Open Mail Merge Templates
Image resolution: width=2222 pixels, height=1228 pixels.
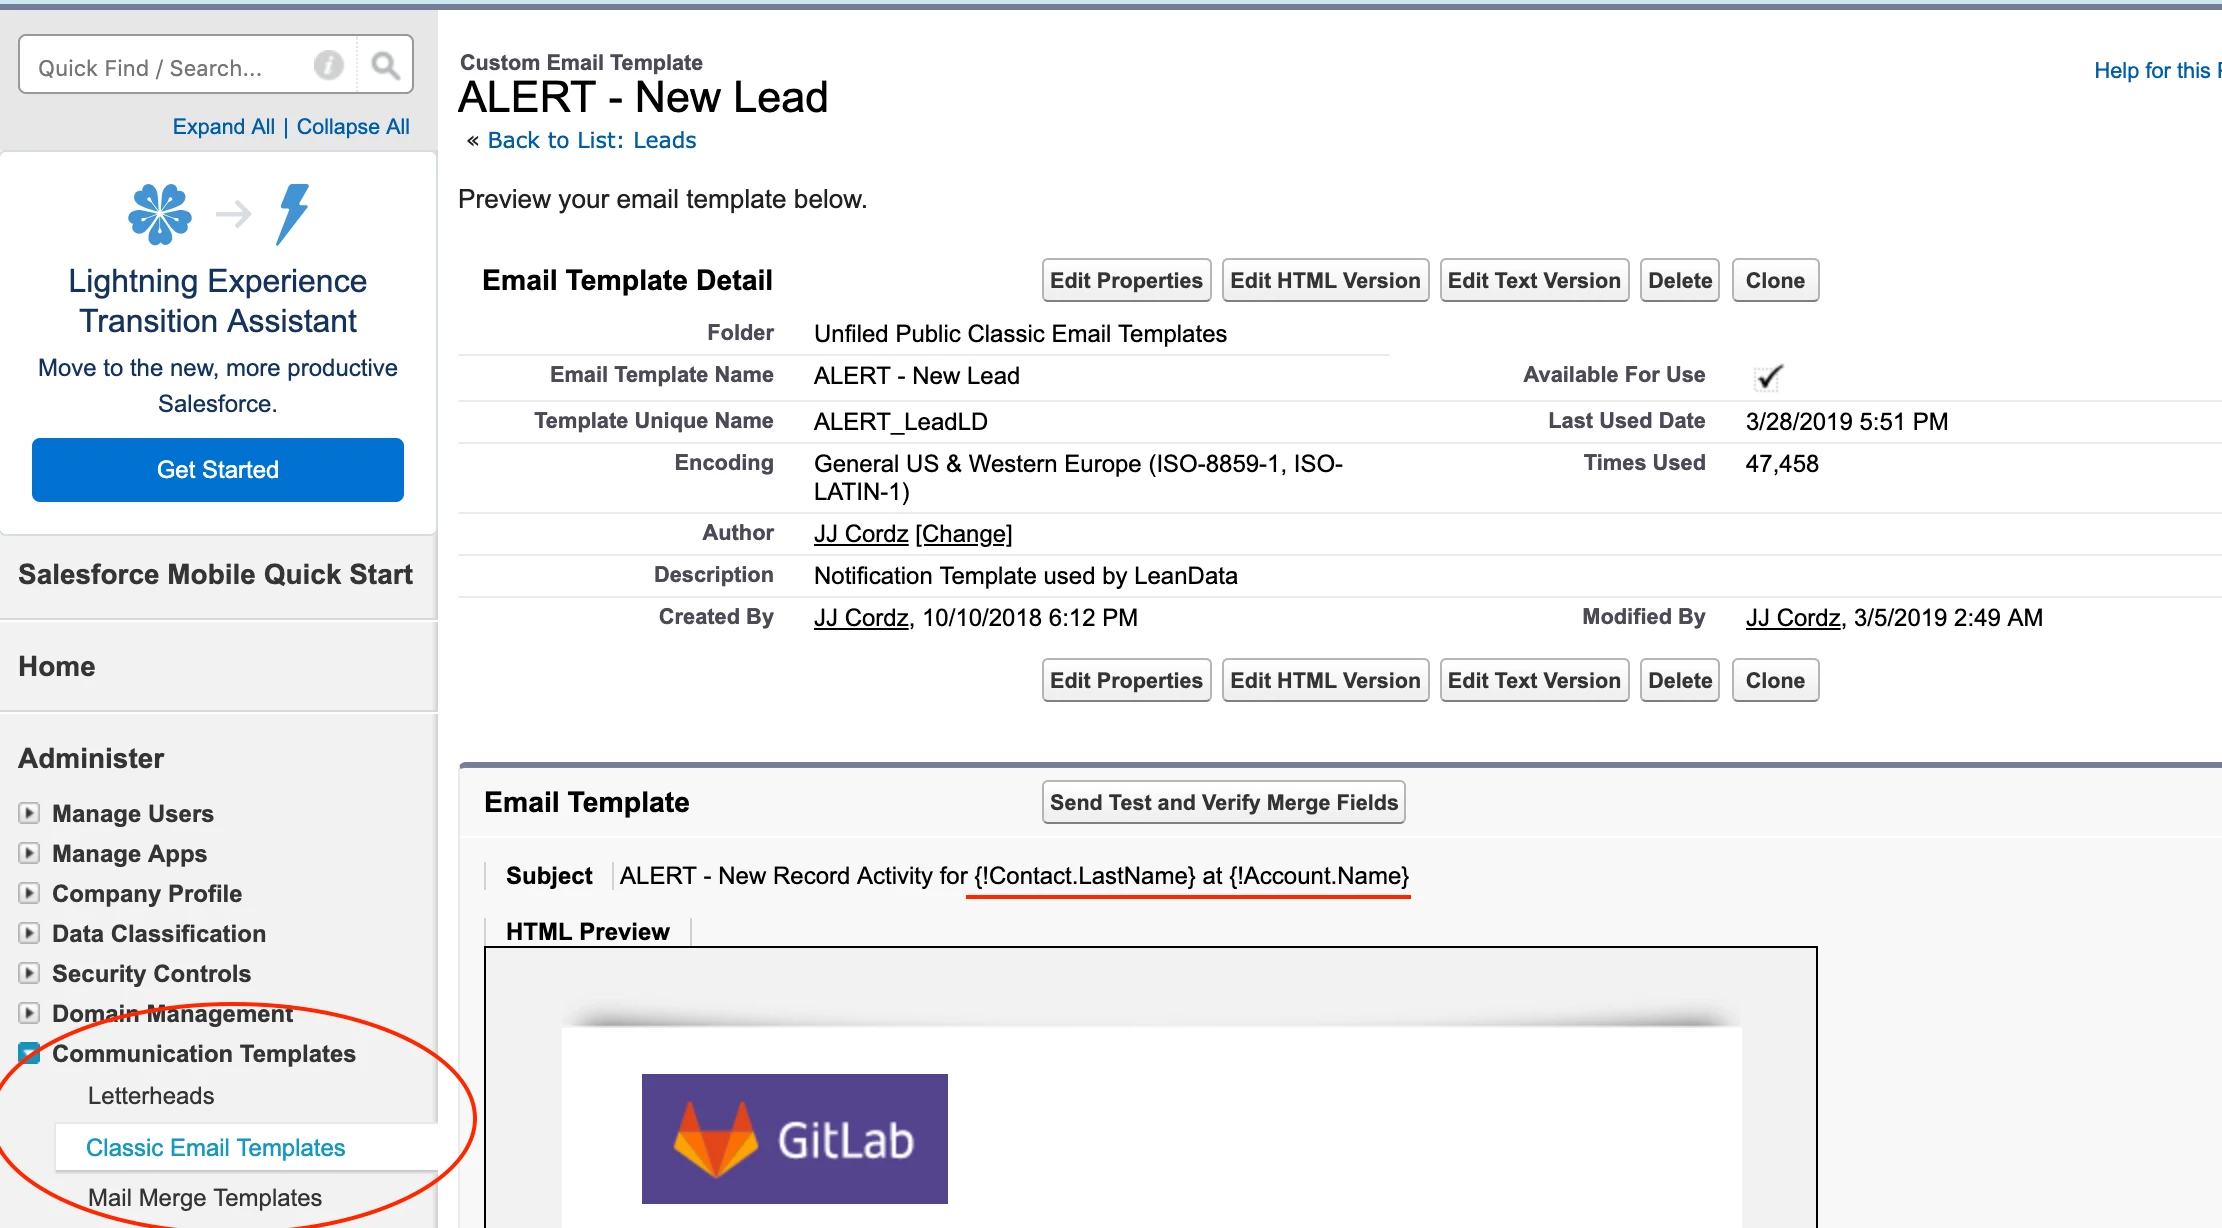click(205, 1197)
